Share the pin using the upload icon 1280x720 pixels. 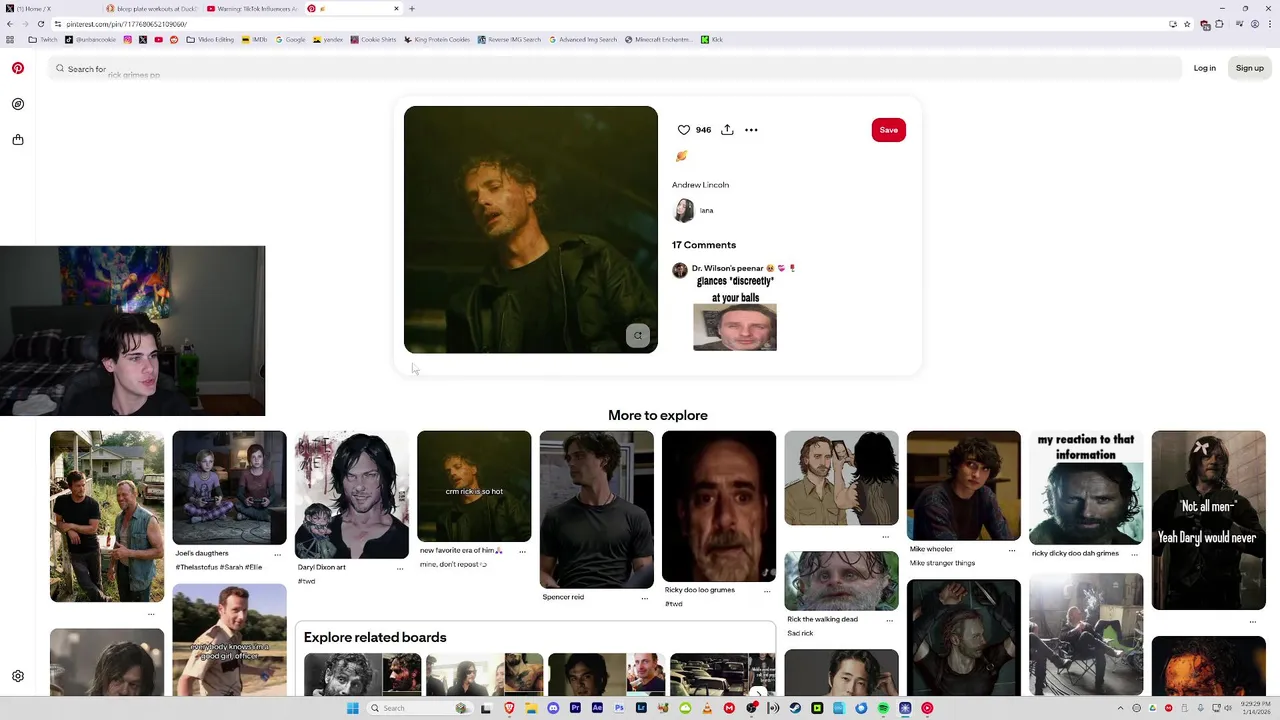pos(727,130)
